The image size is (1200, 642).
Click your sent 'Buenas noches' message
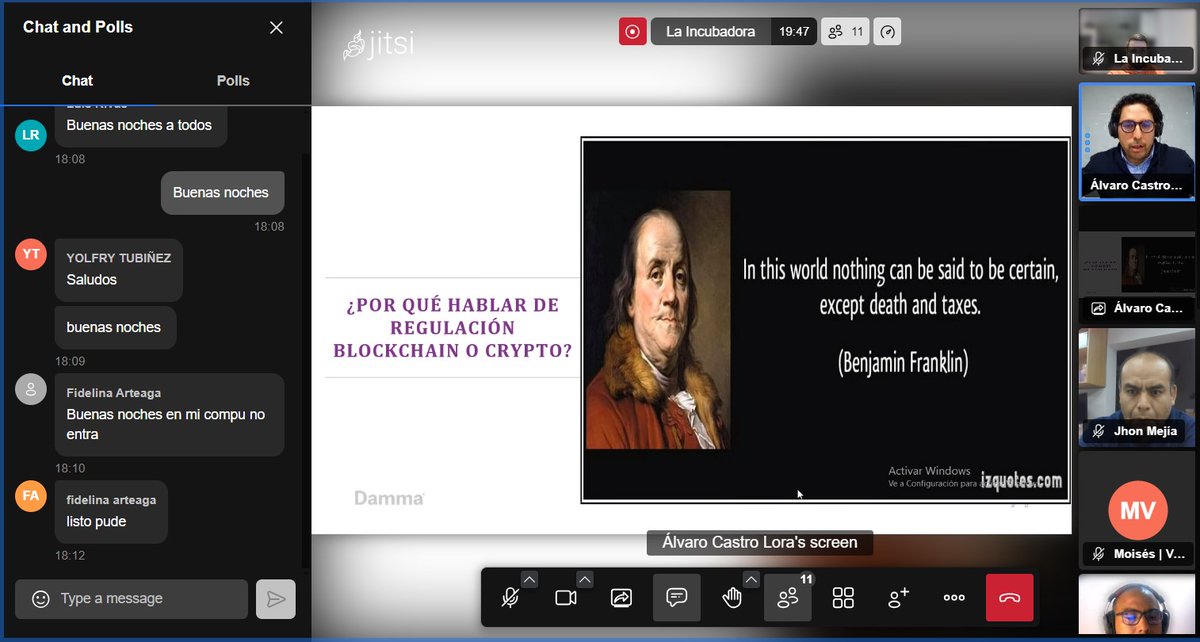coord(221,193)
